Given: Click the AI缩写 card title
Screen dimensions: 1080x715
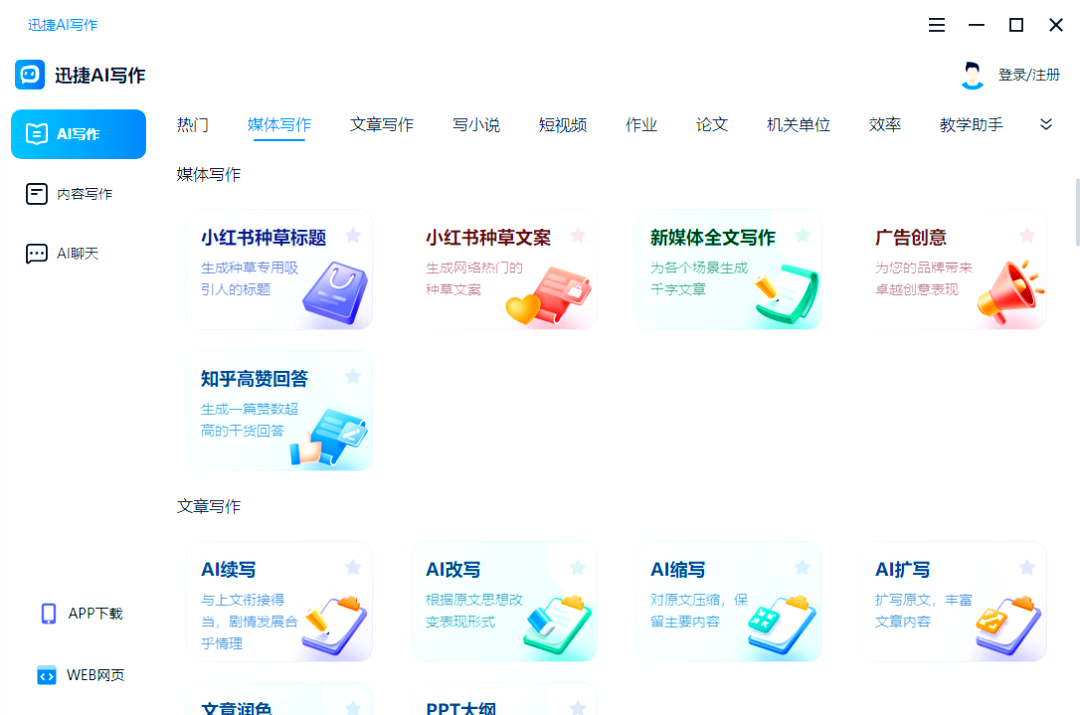Looking at the screenshot, I should coord(678,570).
